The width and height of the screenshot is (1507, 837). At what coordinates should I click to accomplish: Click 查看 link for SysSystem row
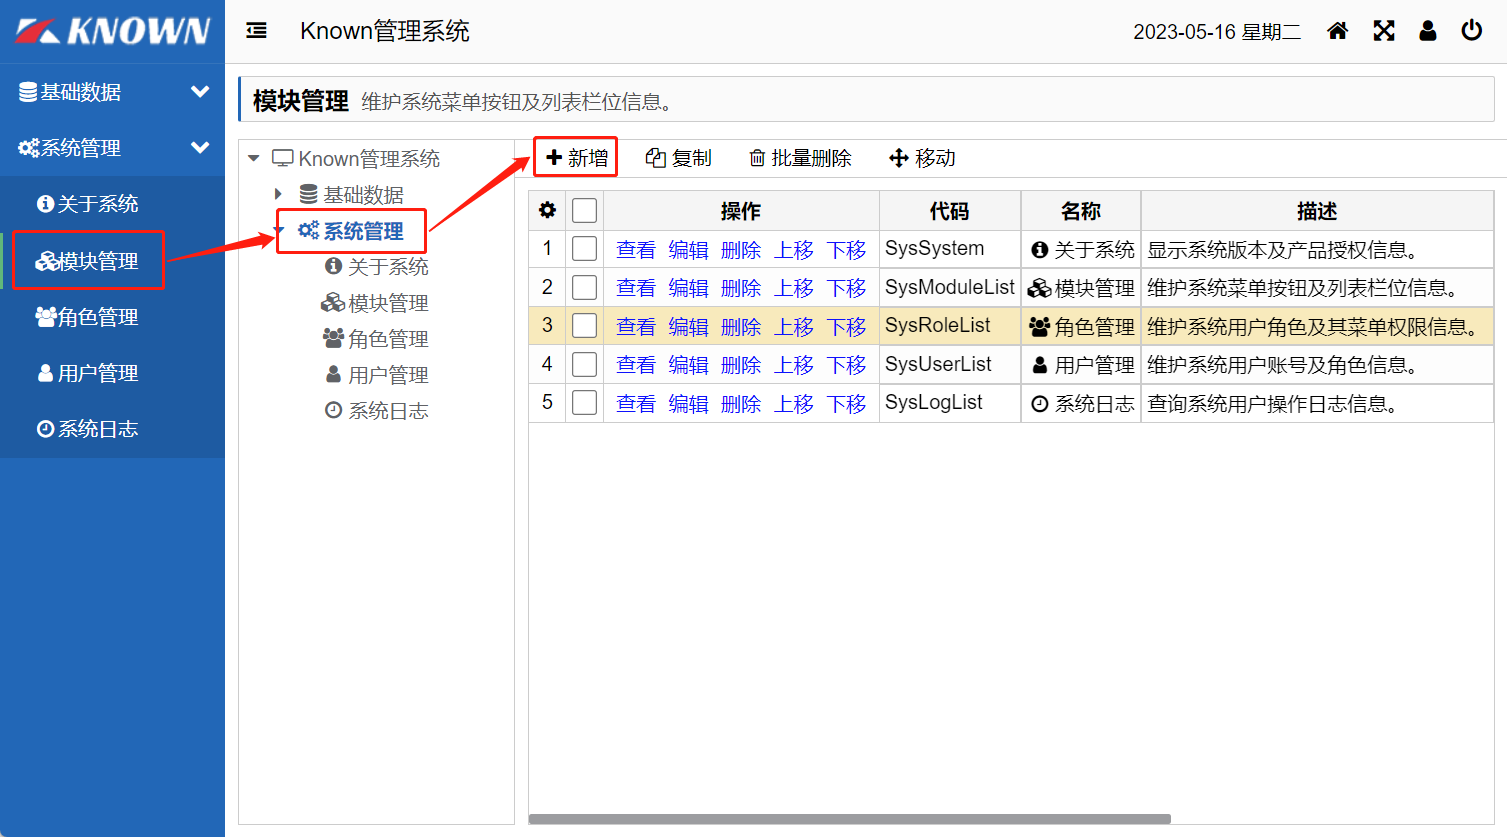click(x=636, y=250)
